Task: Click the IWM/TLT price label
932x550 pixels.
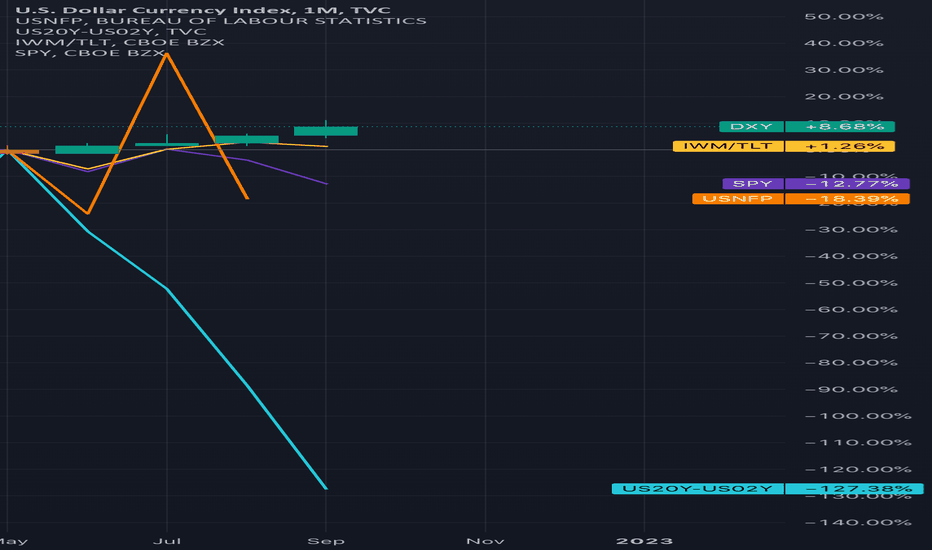Action: [728, 146]
